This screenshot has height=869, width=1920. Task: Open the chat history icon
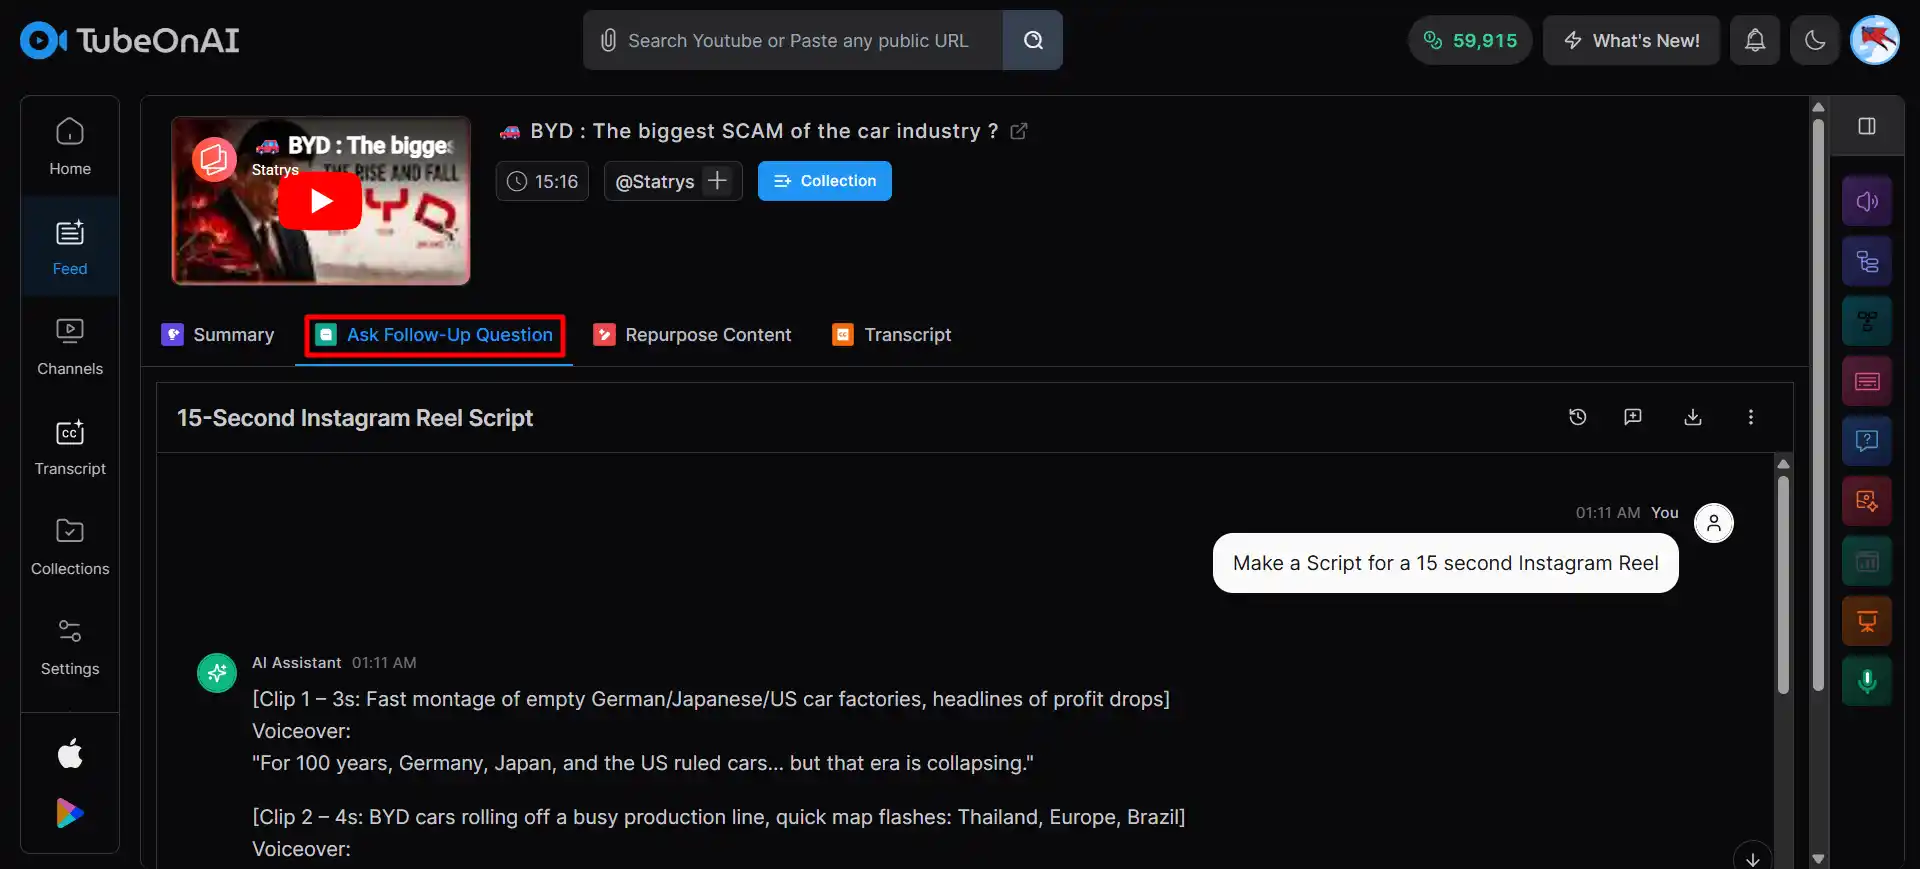[1577, 417]
